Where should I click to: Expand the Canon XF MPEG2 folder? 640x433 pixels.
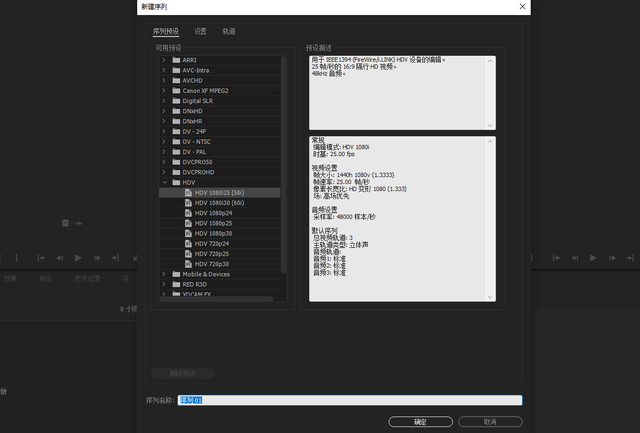(x=164, y=91)
